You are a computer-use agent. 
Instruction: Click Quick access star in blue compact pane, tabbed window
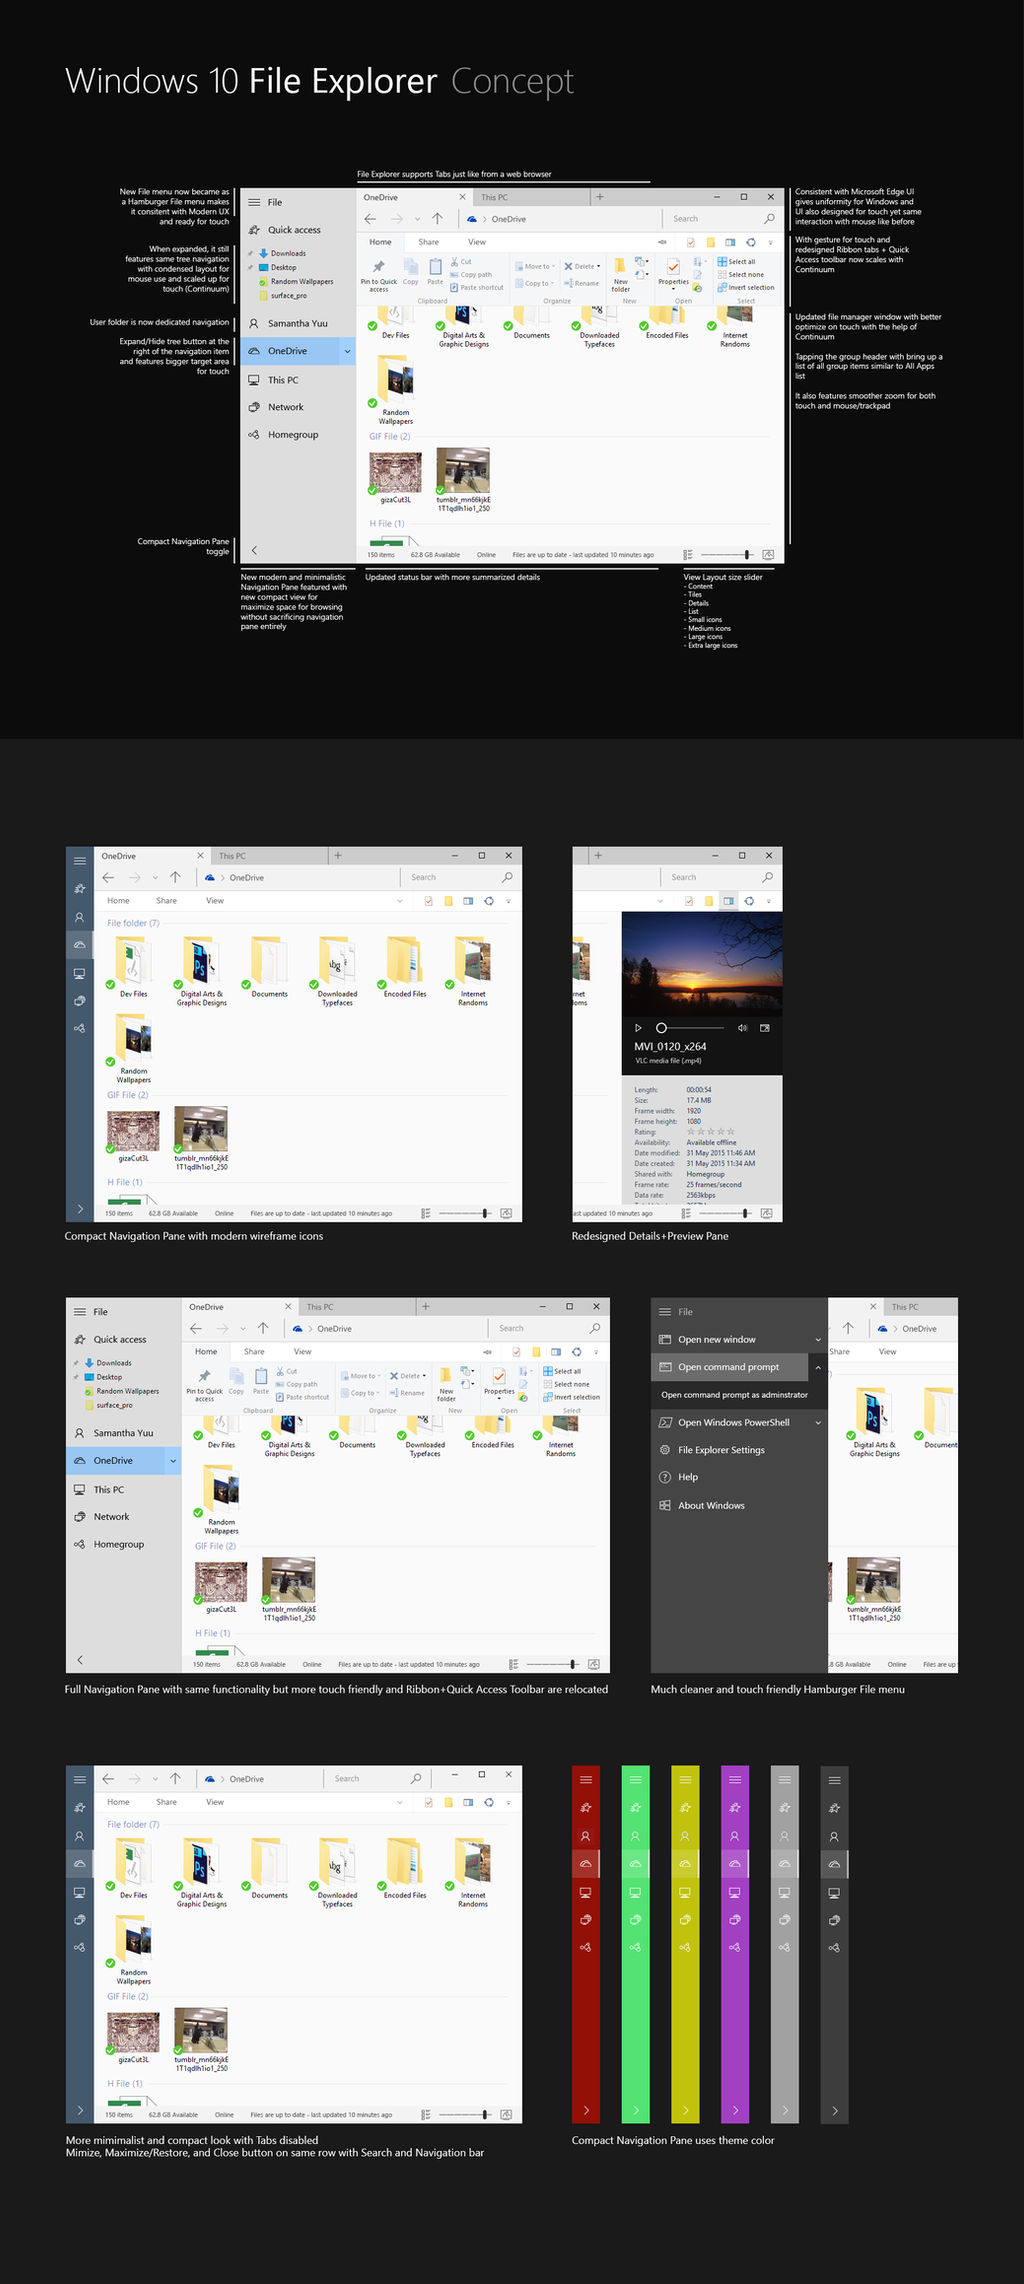tap(80, 888)
